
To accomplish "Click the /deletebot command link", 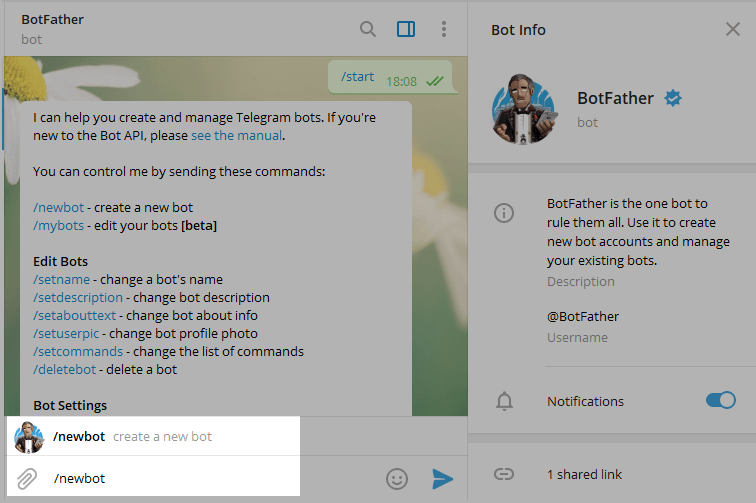I will [x=64, y=369].
